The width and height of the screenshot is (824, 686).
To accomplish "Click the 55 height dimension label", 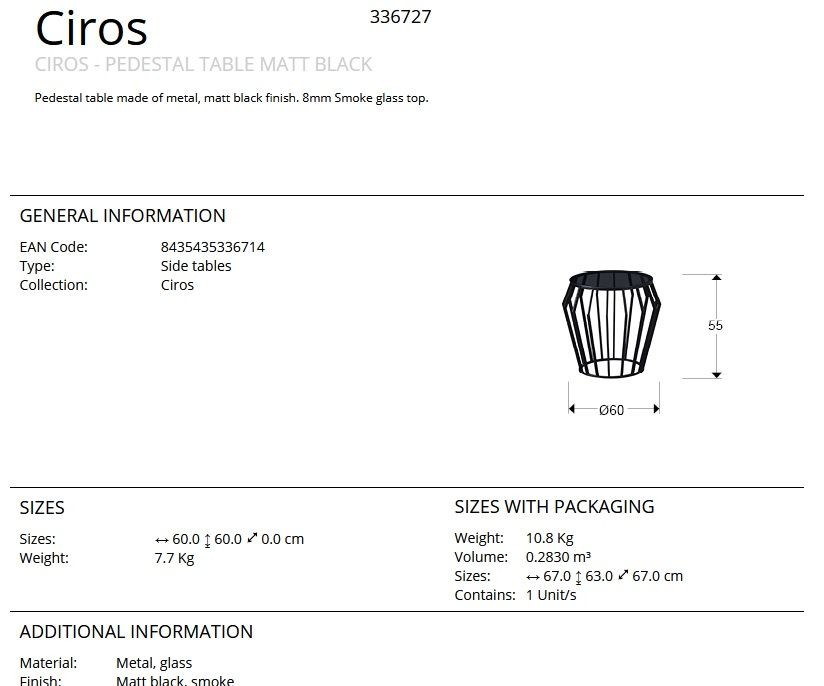I will [715, 325].
